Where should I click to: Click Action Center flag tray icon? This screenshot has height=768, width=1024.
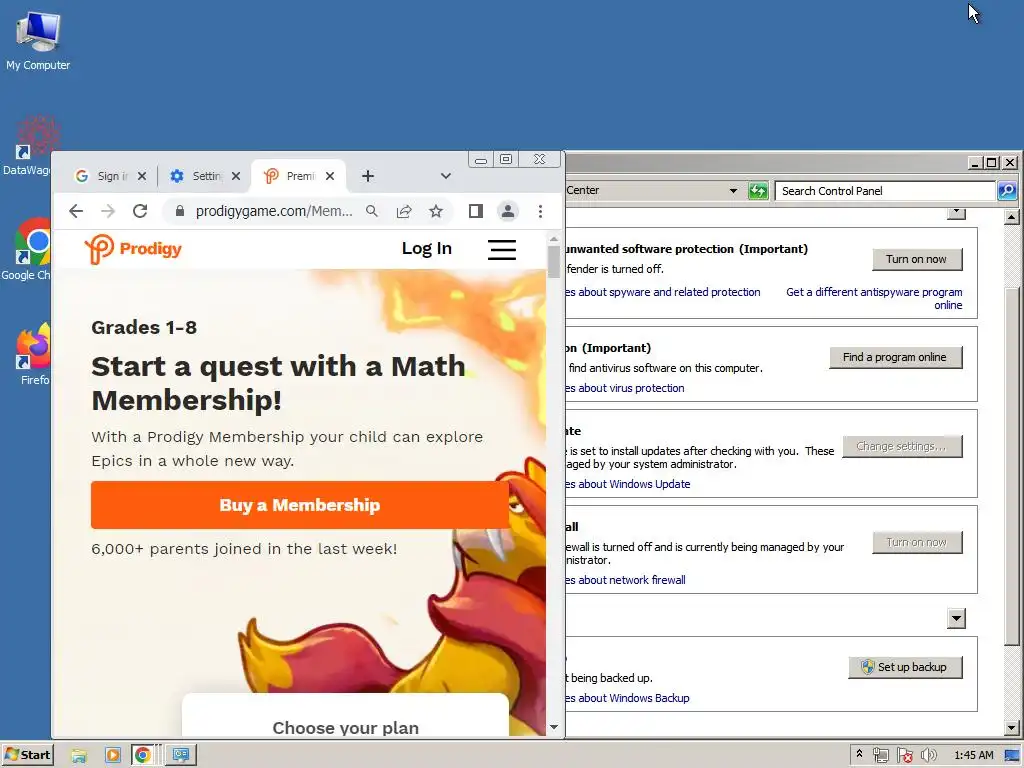pos(904,756)
